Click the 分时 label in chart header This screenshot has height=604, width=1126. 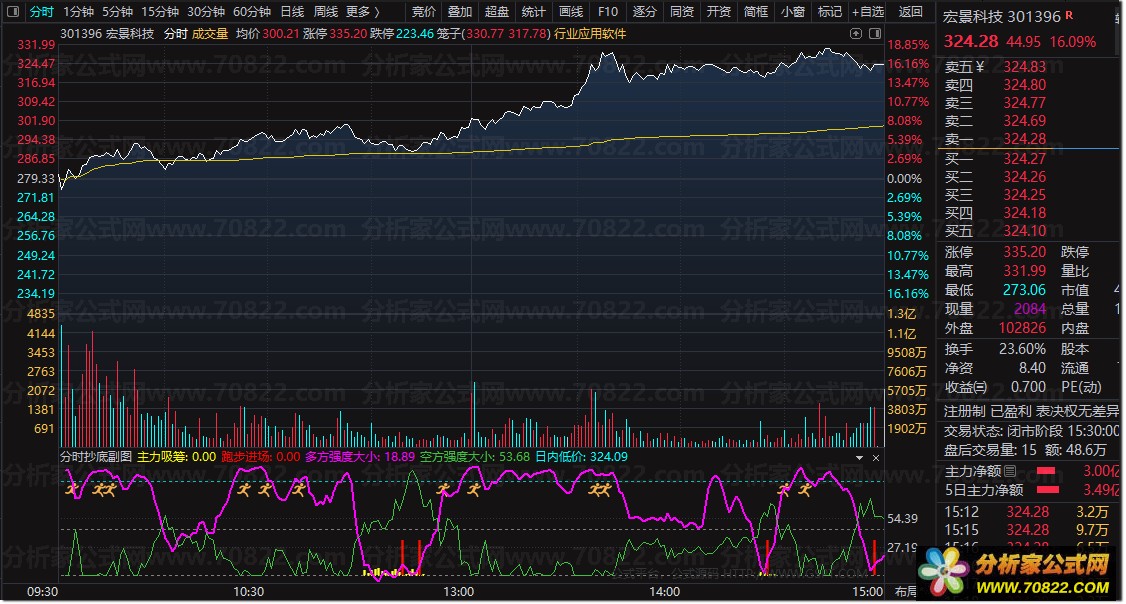[x=175, y=34]
